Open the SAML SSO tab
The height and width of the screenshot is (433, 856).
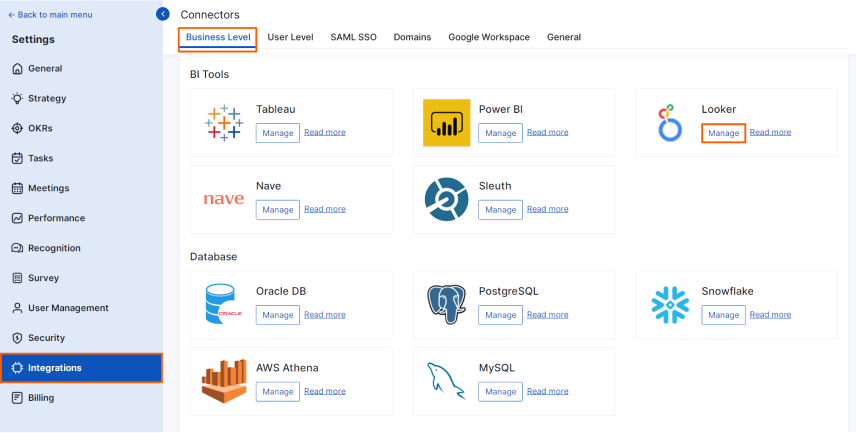353,37
